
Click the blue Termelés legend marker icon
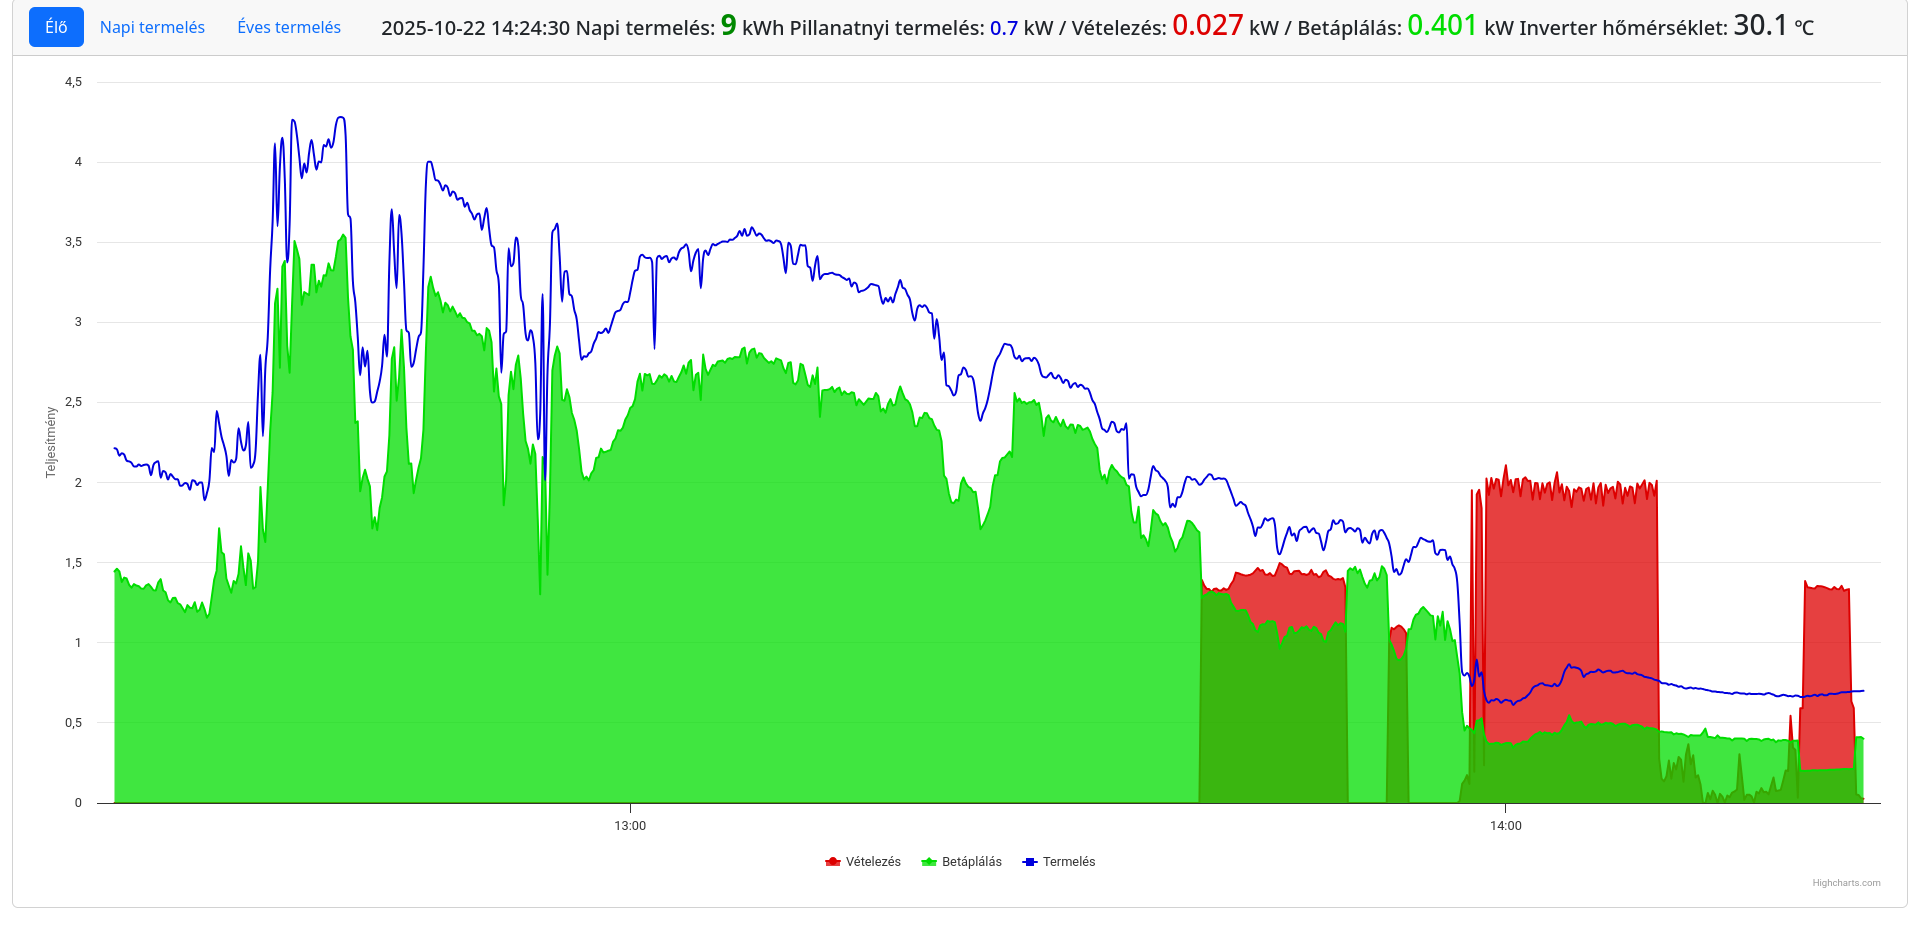[x=1030, y=862]
